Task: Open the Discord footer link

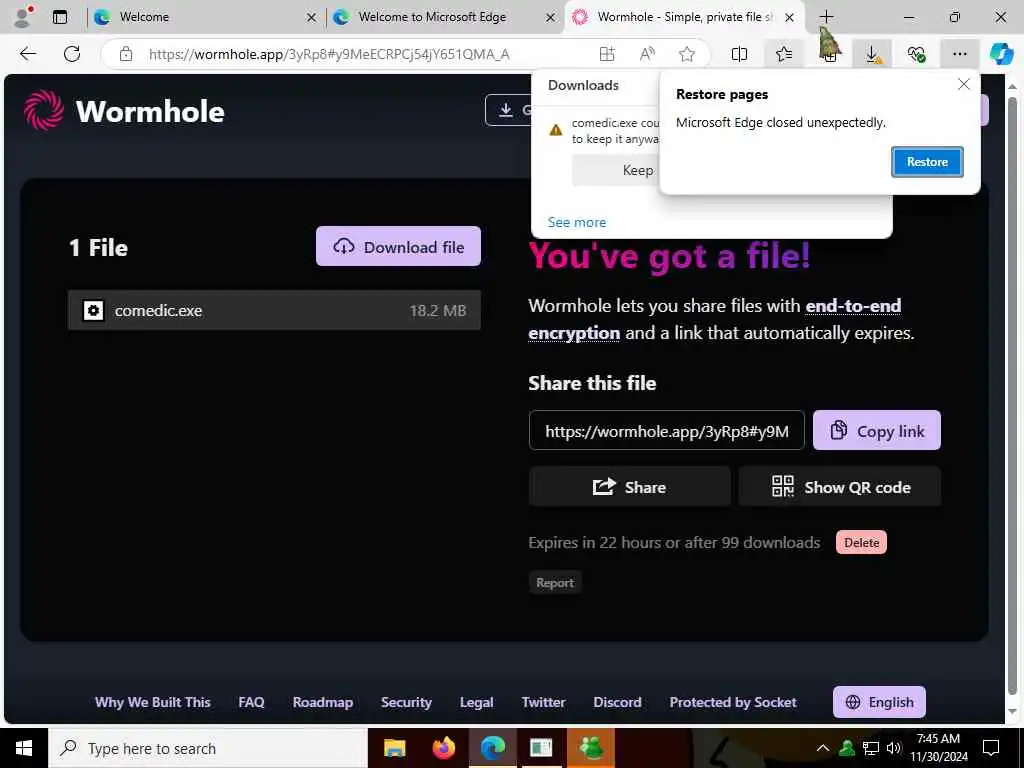Action: (x=617, y=702)
